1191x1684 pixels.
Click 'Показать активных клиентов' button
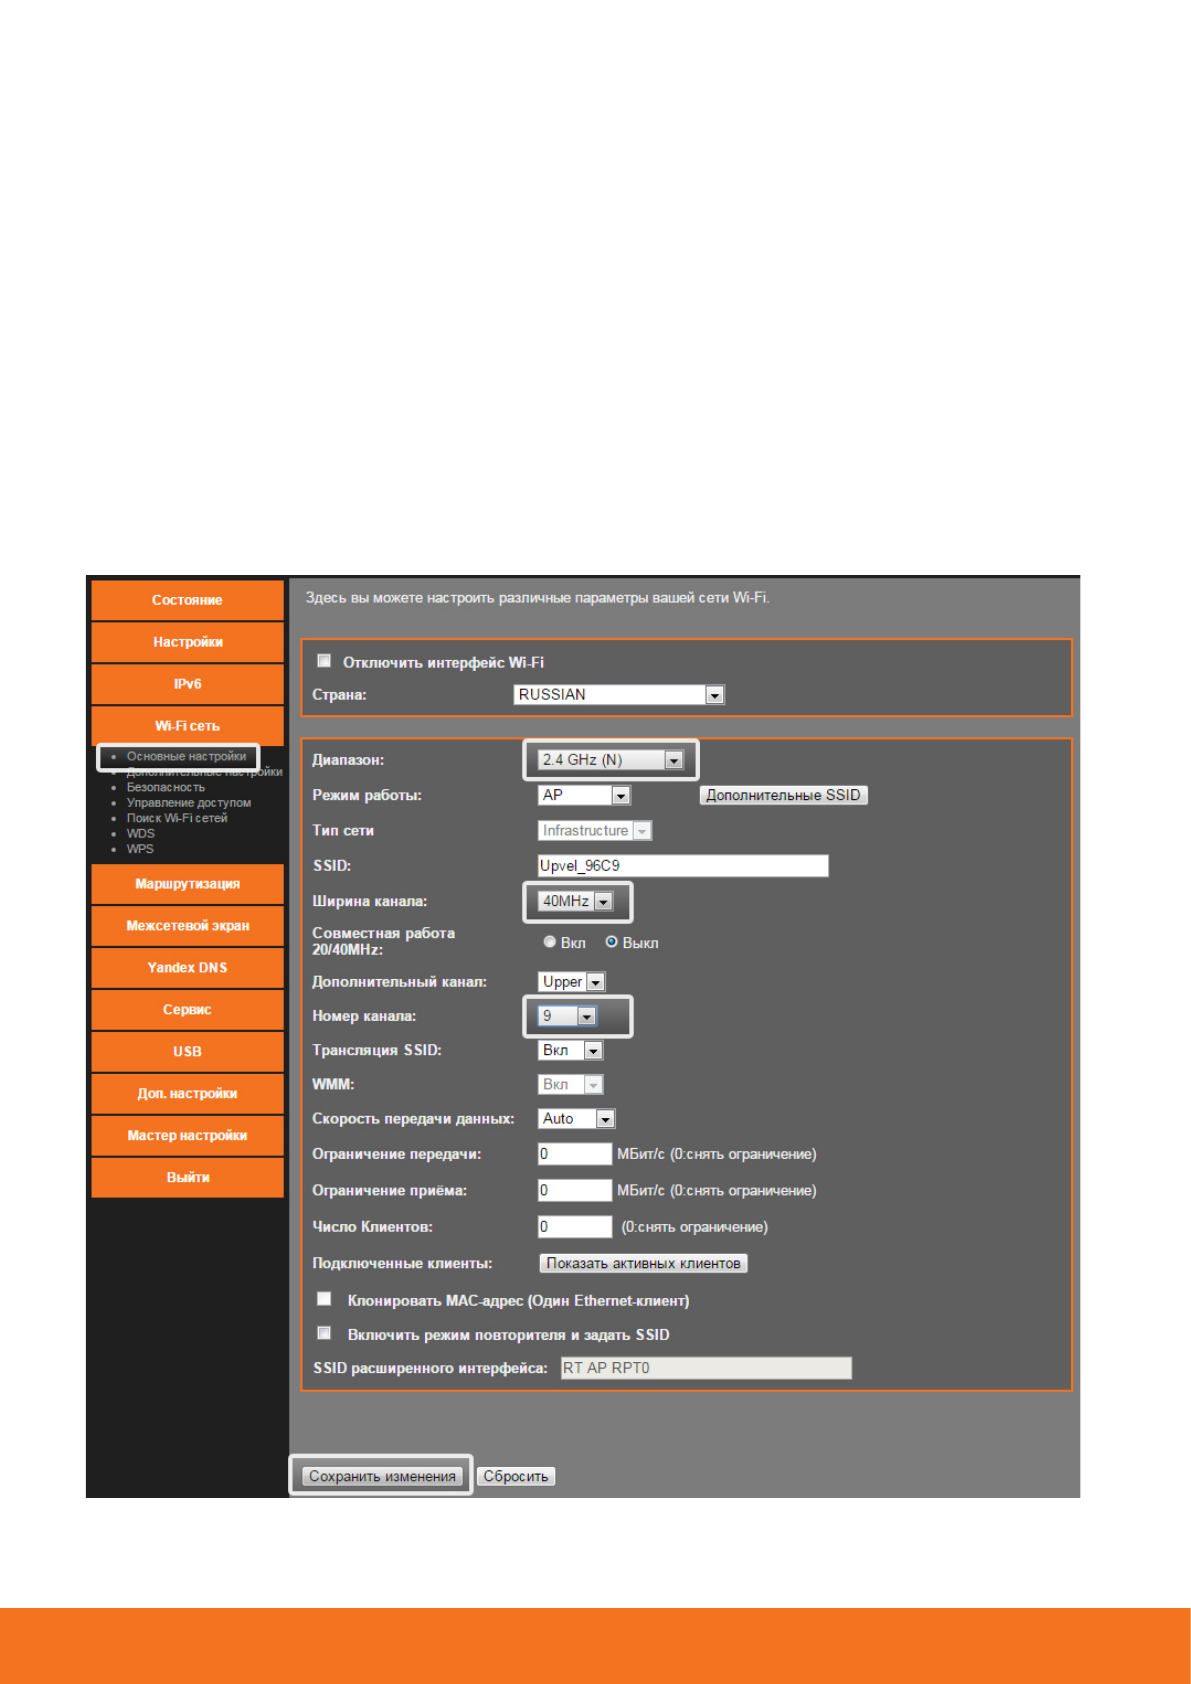point(643,1263)
